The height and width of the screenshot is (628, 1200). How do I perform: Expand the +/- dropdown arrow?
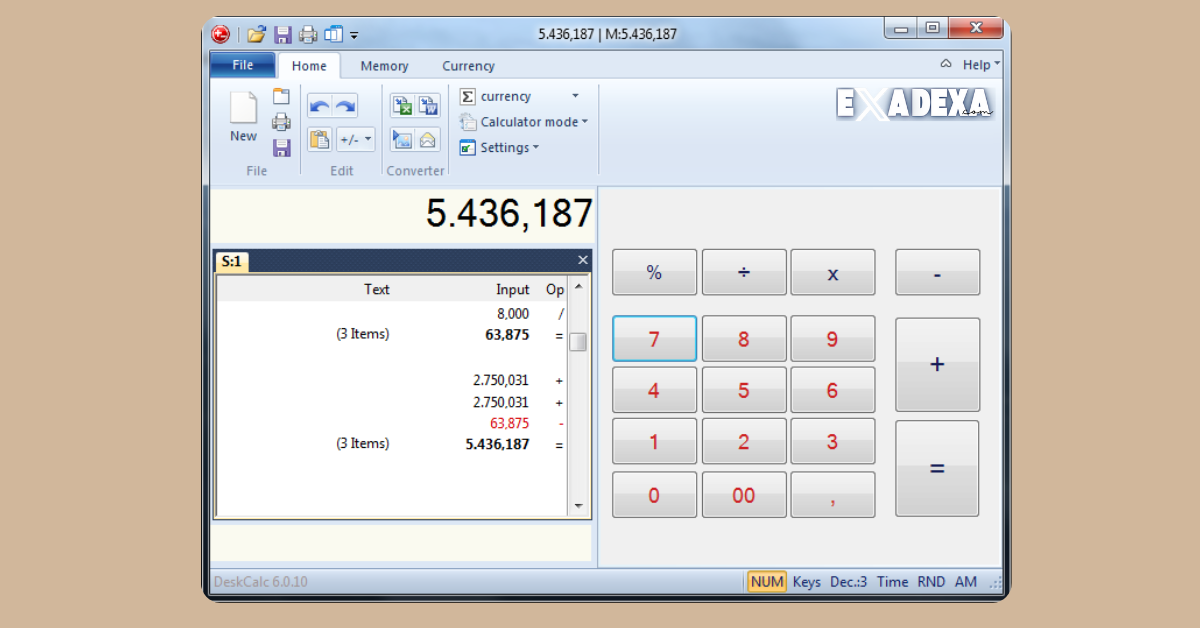(367, 139)
